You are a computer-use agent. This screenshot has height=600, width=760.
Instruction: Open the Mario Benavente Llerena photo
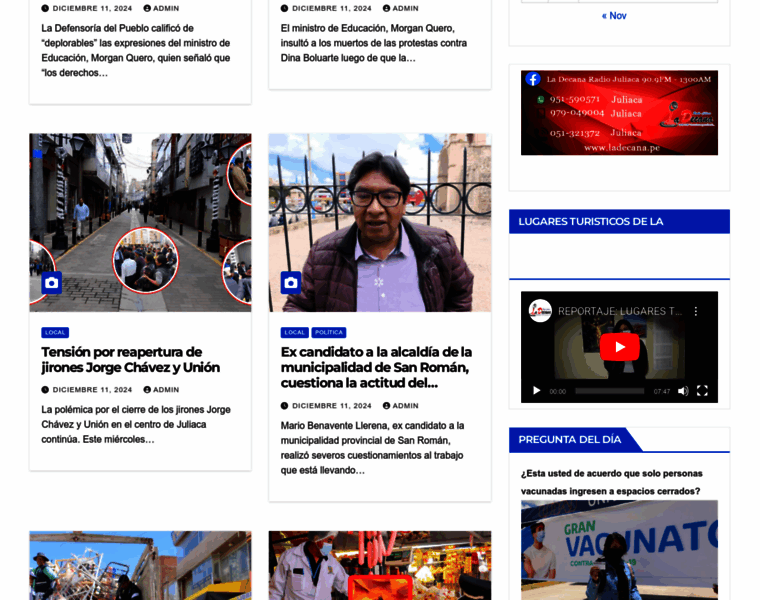click(x=380, y=222)
